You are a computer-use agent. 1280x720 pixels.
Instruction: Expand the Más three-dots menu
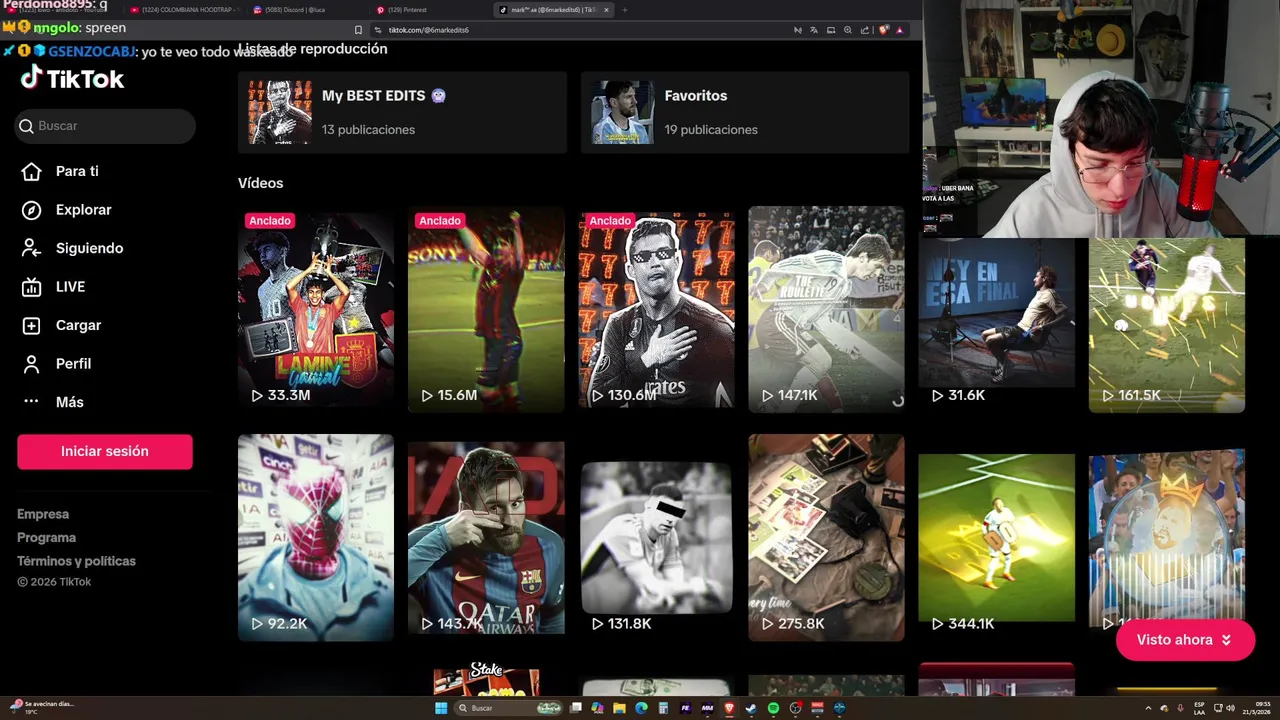(31, 402)
